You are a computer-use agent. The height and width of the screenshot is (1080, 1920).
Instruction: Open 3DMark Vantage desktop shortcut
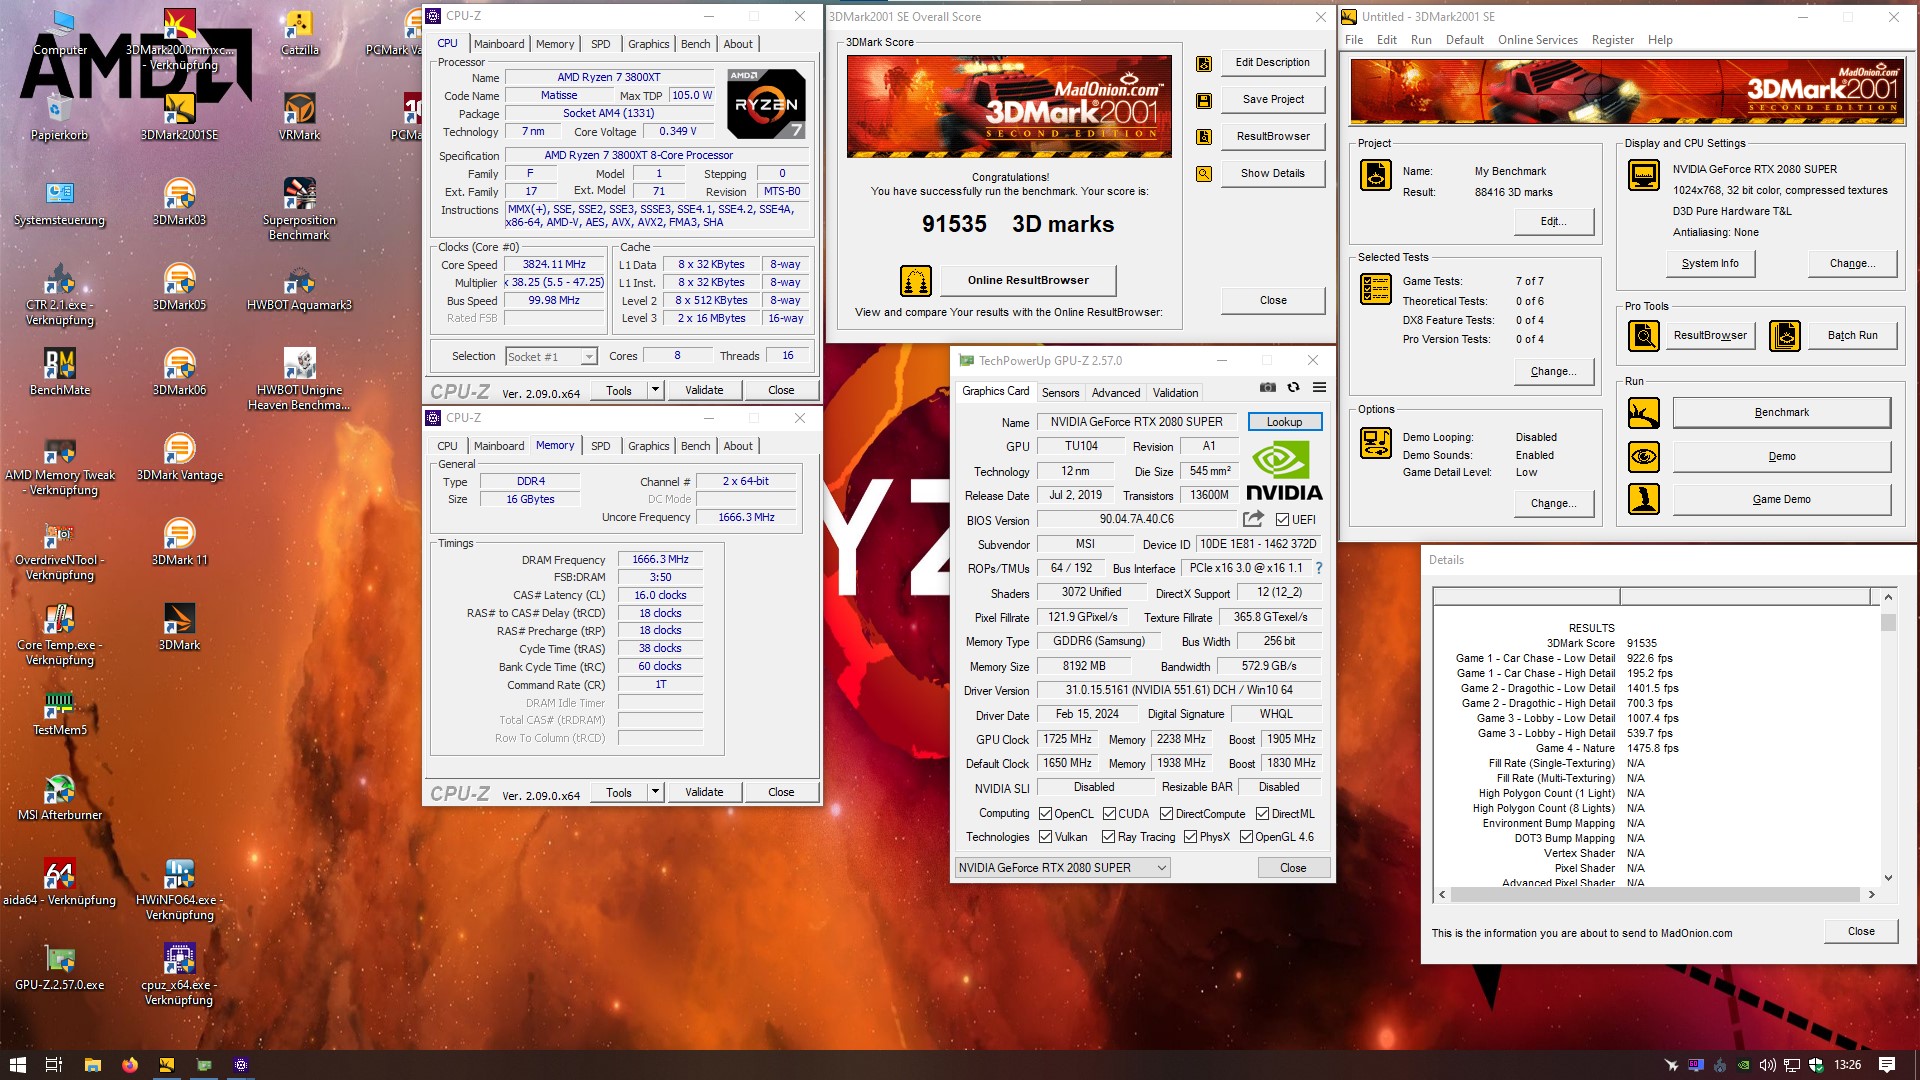(x=179, y=457)
